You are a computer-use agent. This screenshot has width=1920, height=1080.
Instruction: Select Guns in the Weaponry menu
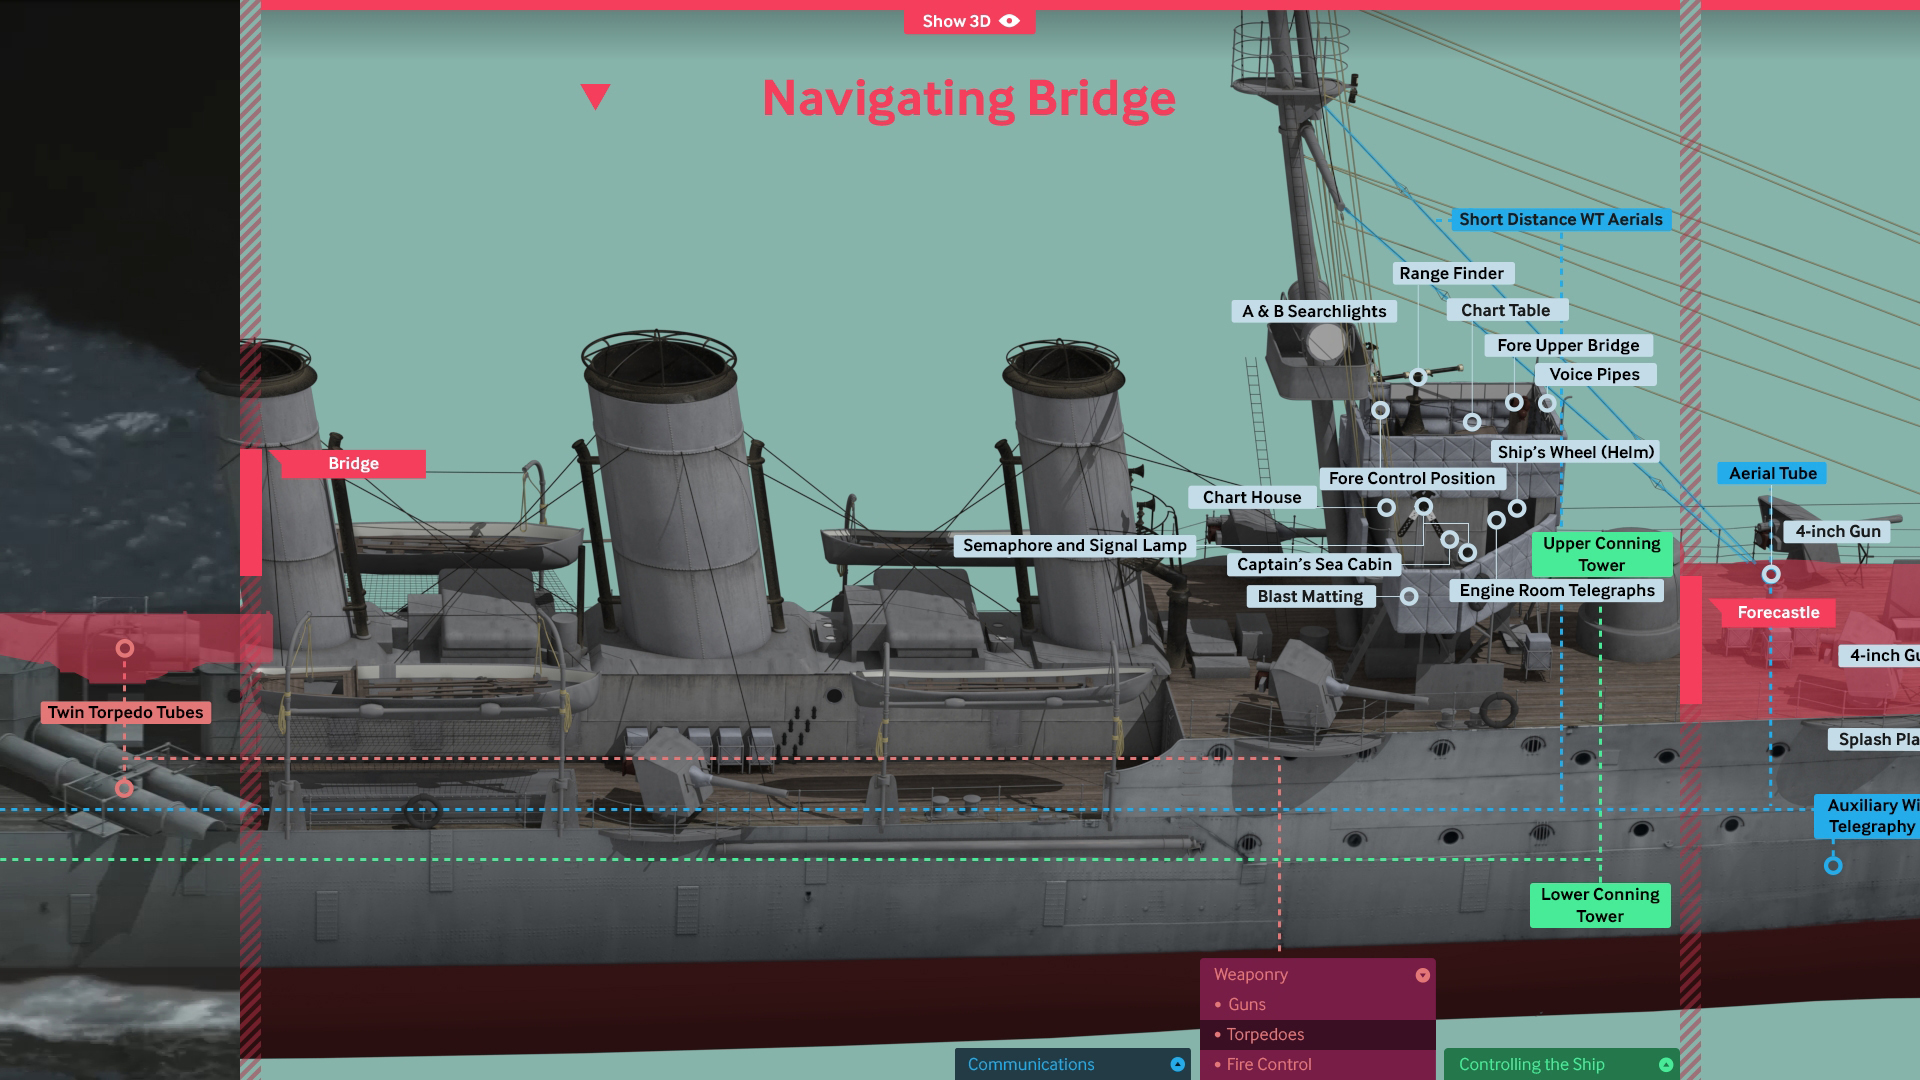tap(1246, 1004)
